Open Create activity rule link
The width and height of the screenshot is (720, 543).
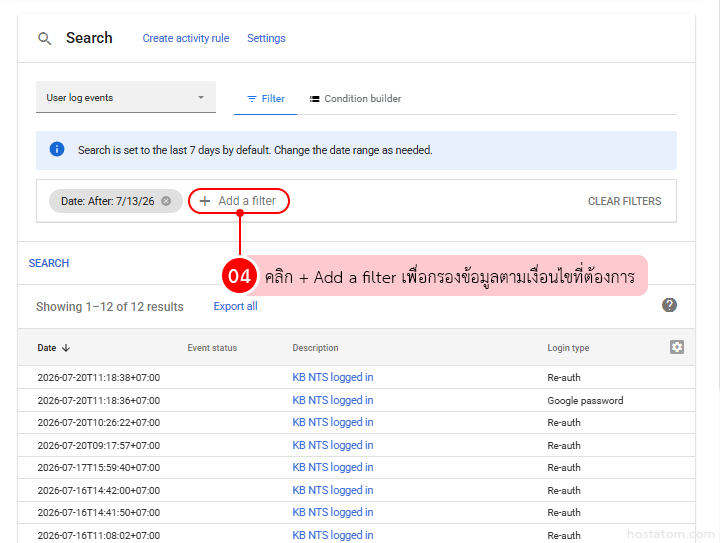[186, 38]
